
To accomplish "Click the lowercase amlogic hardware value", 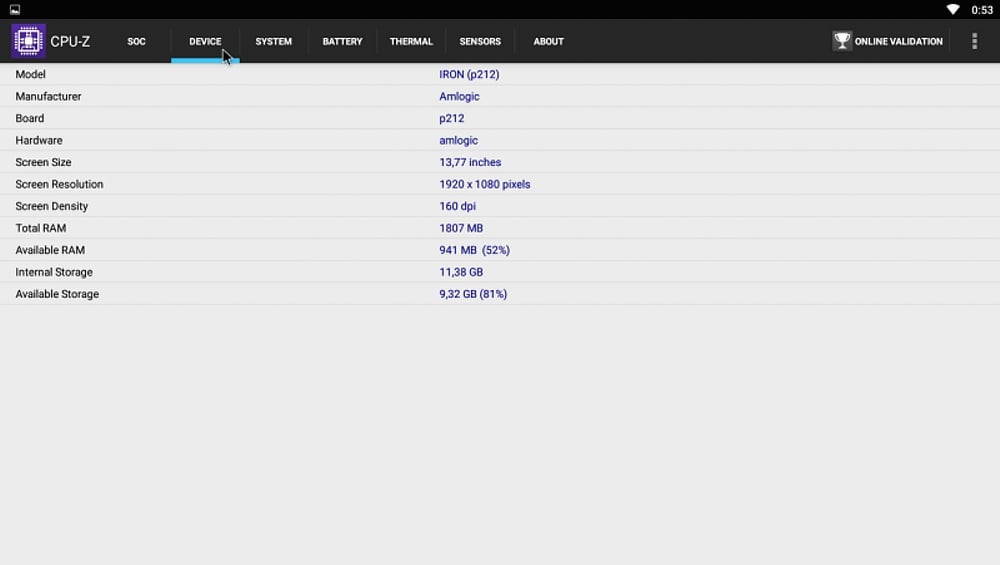I will point(459,141).
